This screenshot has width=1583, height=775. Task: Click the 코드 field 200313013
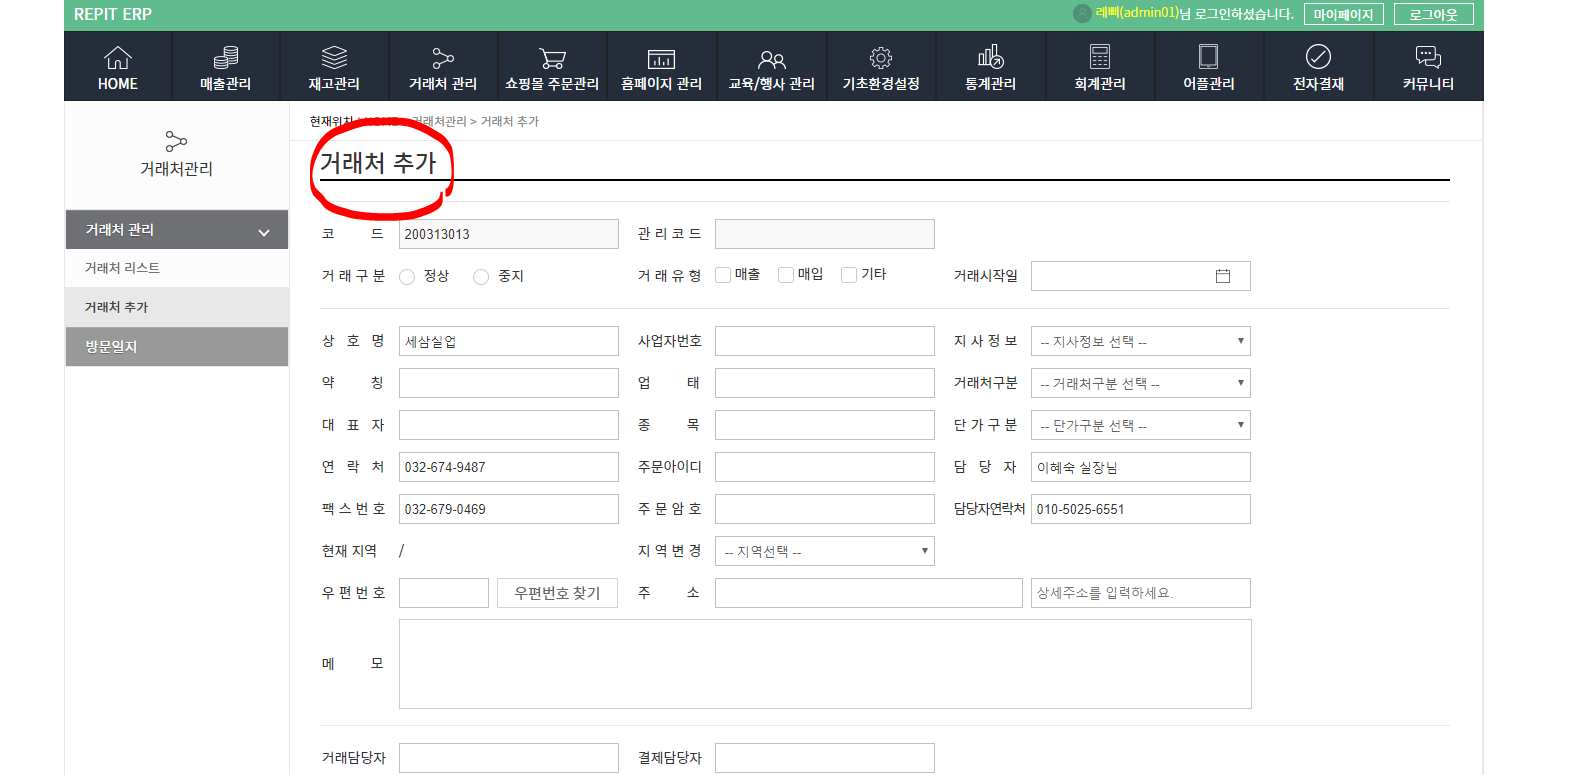coord(509,234)
